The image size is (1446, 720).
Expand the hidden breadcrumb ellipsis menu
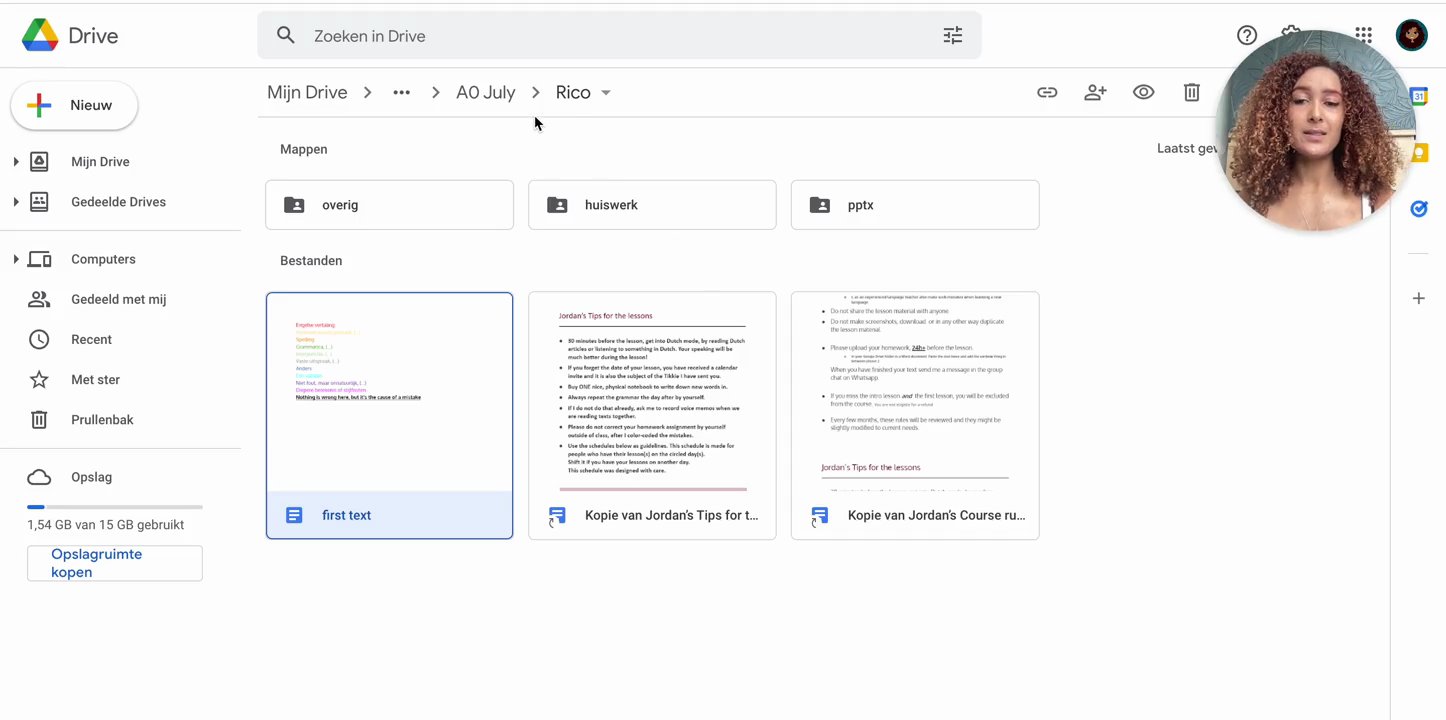click(401, 91)
